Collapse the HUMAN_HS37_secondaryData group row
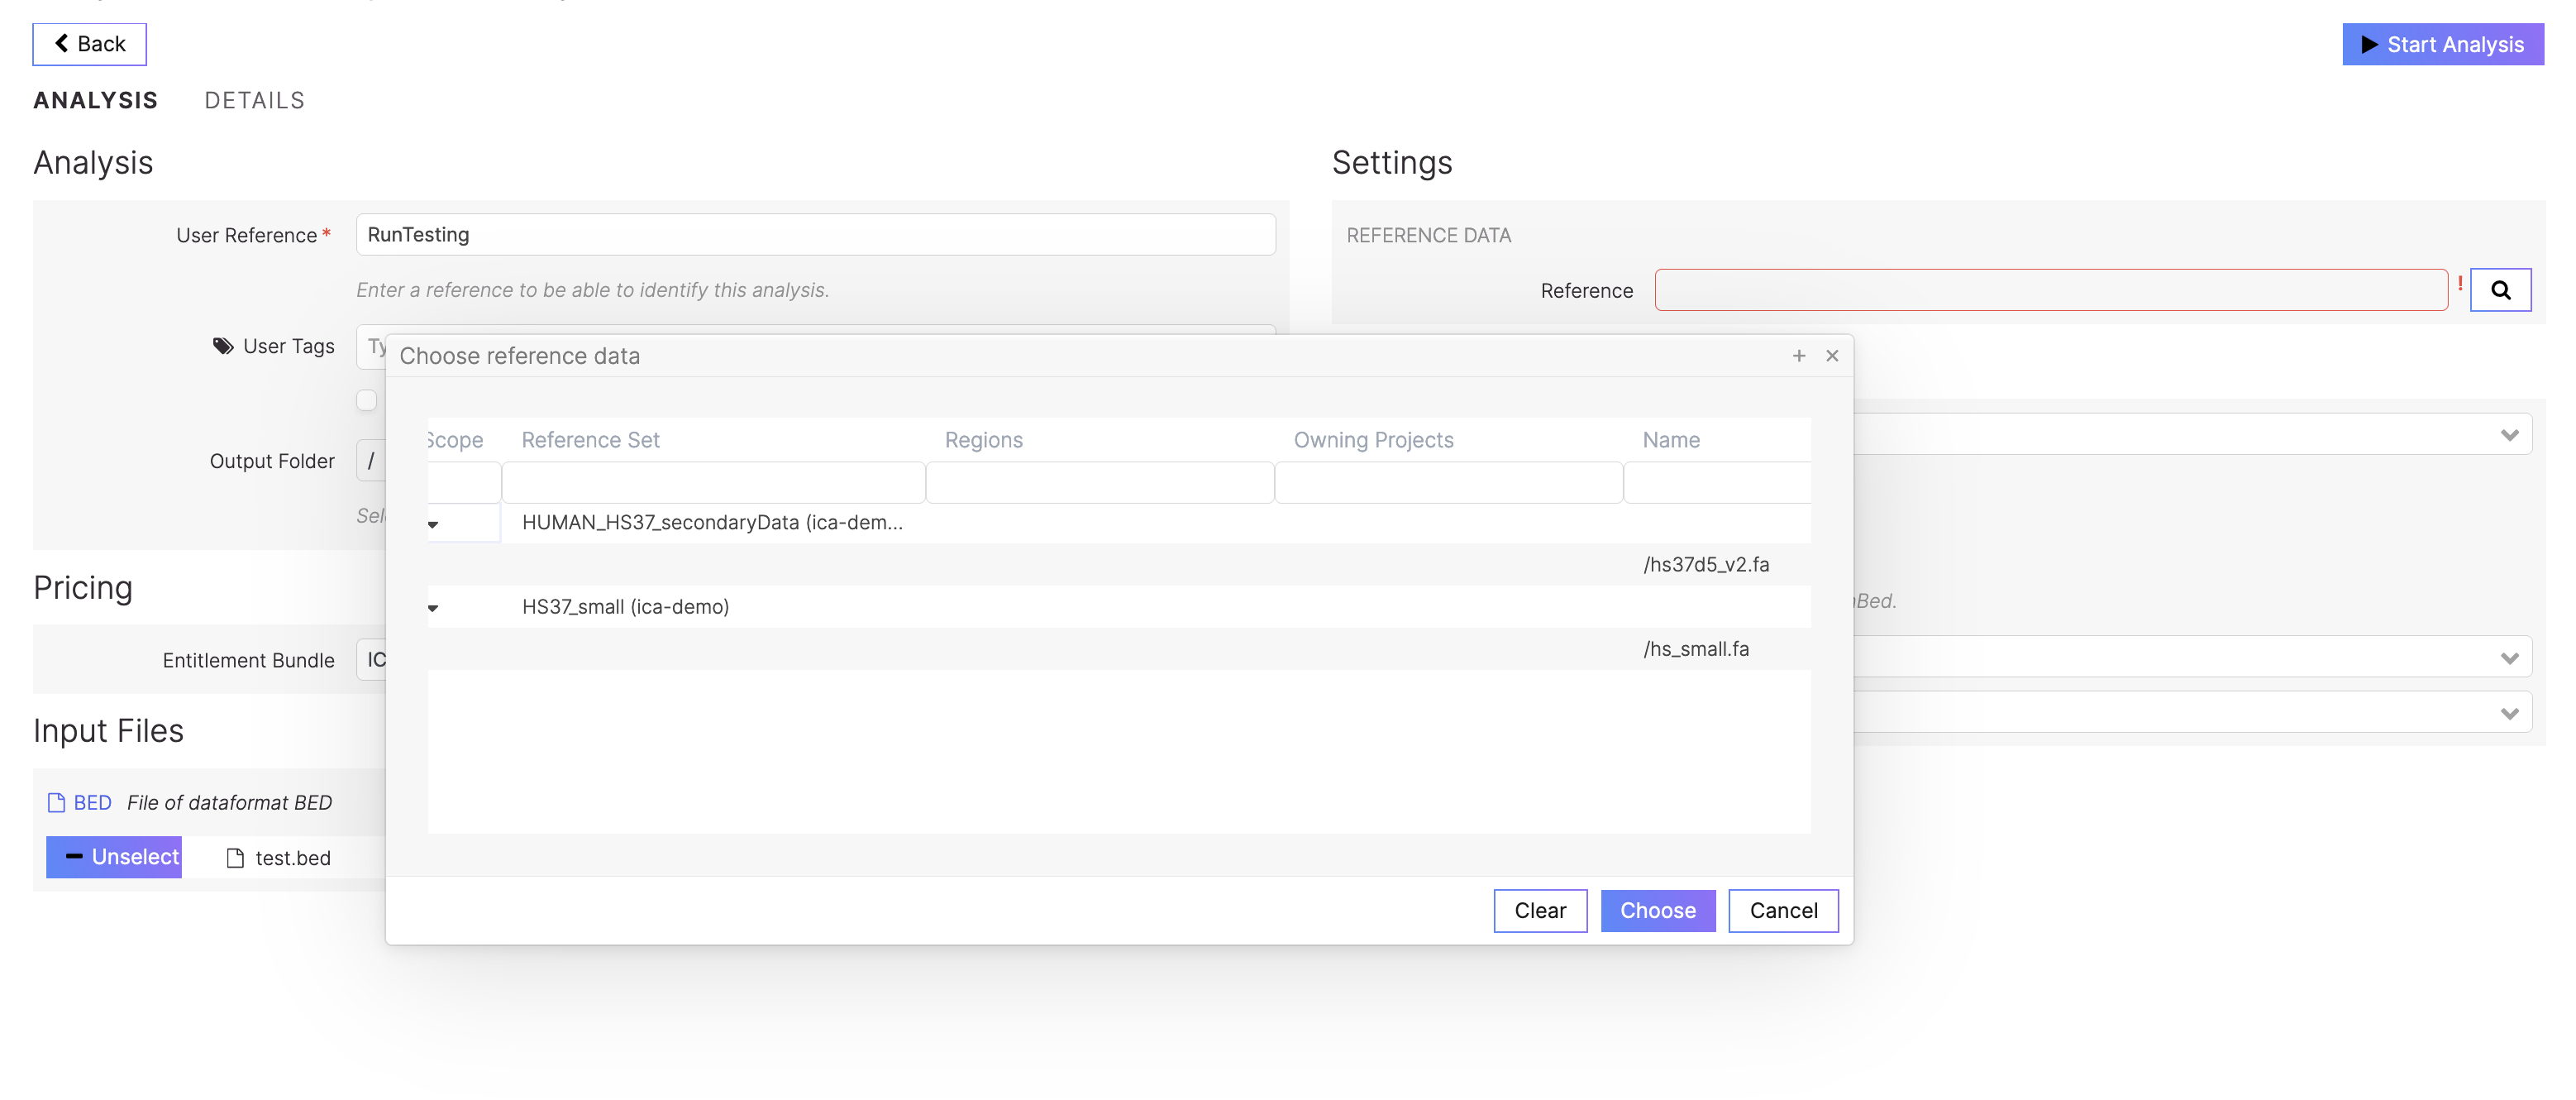Screen dimensions: 2576x1100 click(433, 524)
